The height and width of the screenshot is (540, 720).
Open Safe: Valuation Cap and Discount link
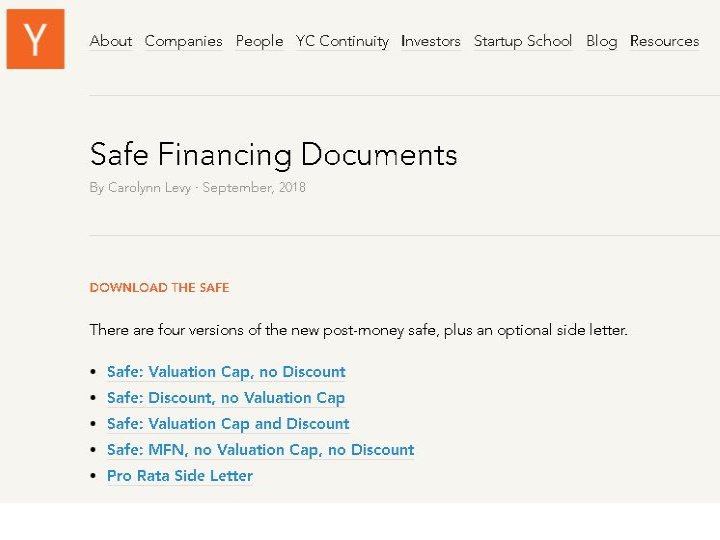[228, 424]
